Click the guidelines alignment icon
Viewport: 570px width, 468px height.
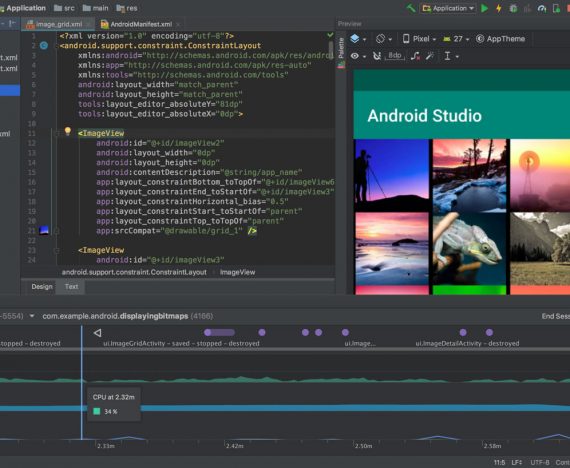point(447,56)
